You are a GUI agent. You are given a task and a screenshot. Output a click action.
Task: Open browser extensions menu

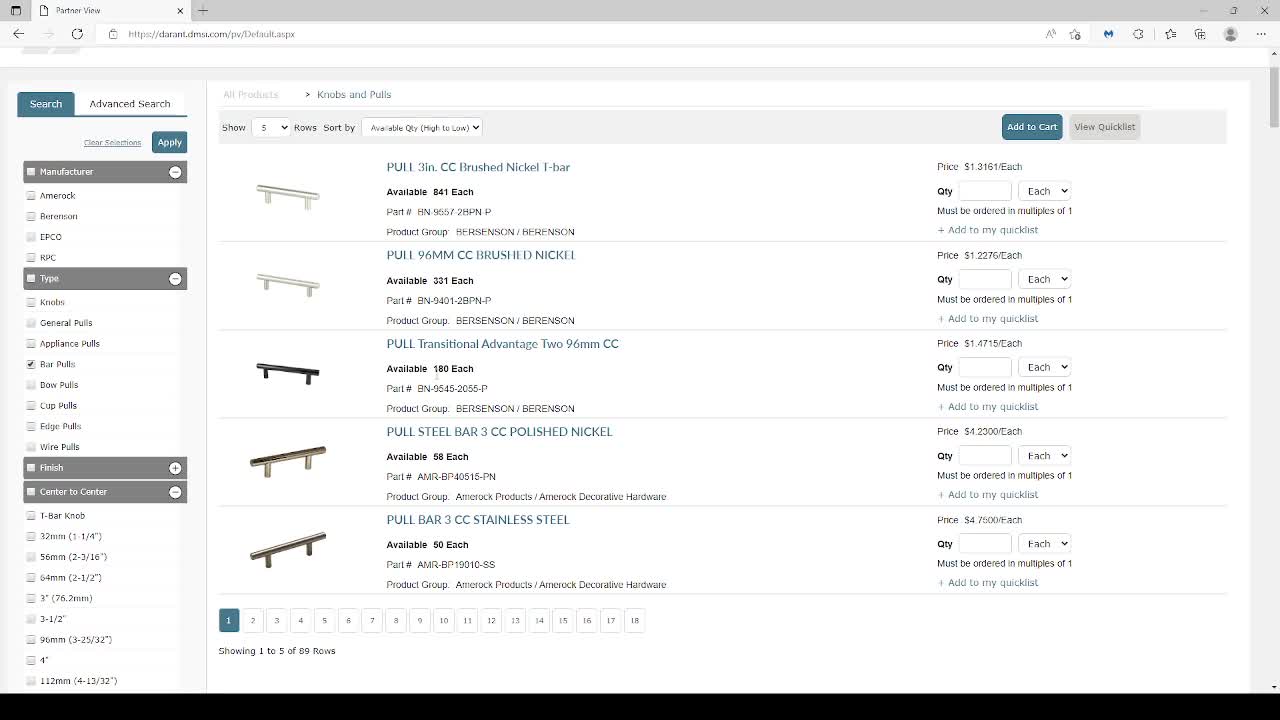(1138, 34)
